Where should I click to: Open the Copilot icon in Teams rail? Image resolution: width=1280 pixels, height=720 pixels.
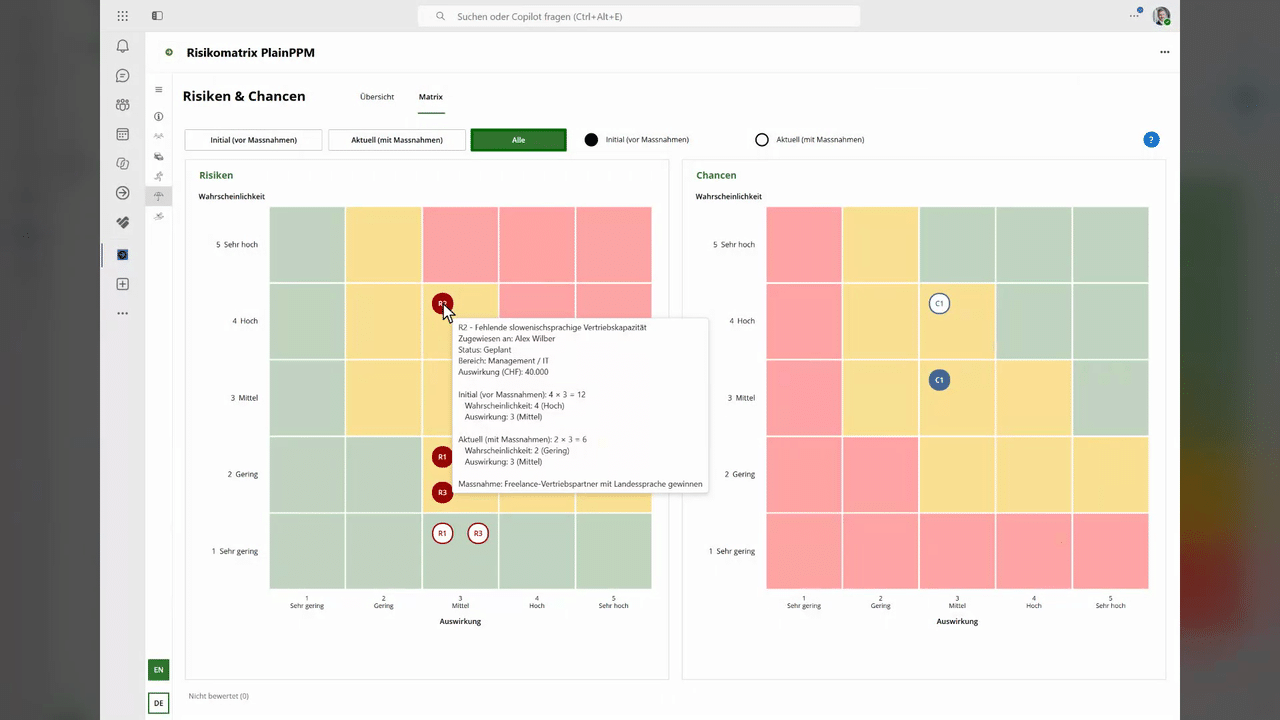(x=123, y=163)
